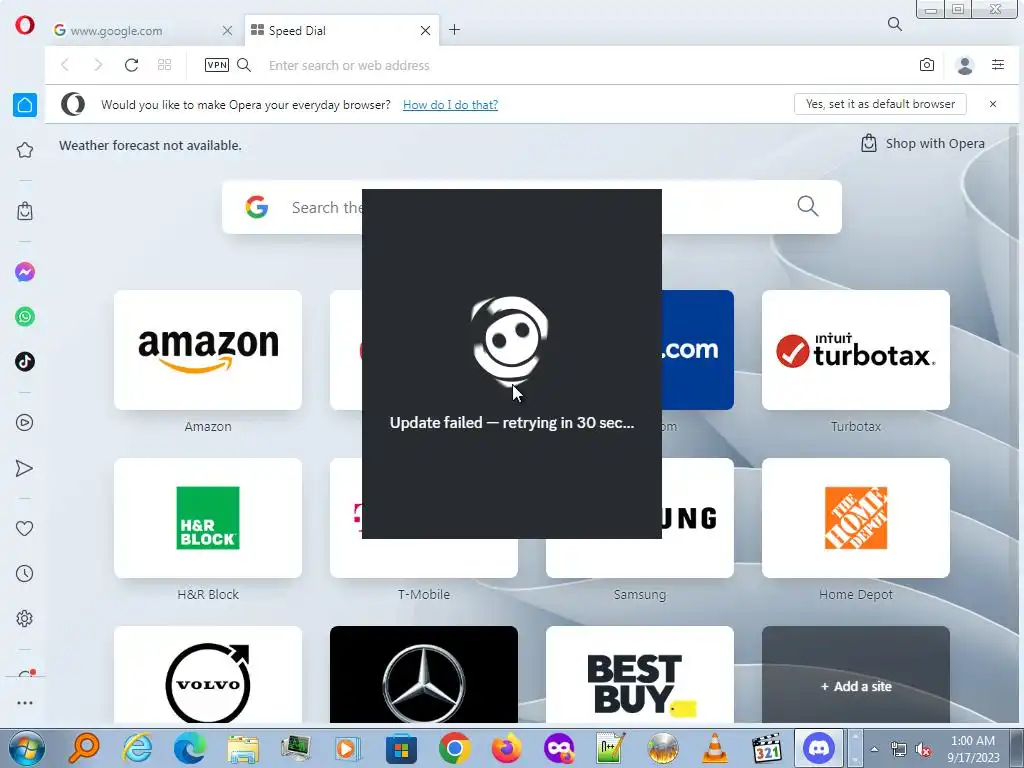Image resolution: width=1024 pixels, height=768 pixels.
Task: Launch Microsoft Edge from the taskbar
Action: click(x=189, y=748)
